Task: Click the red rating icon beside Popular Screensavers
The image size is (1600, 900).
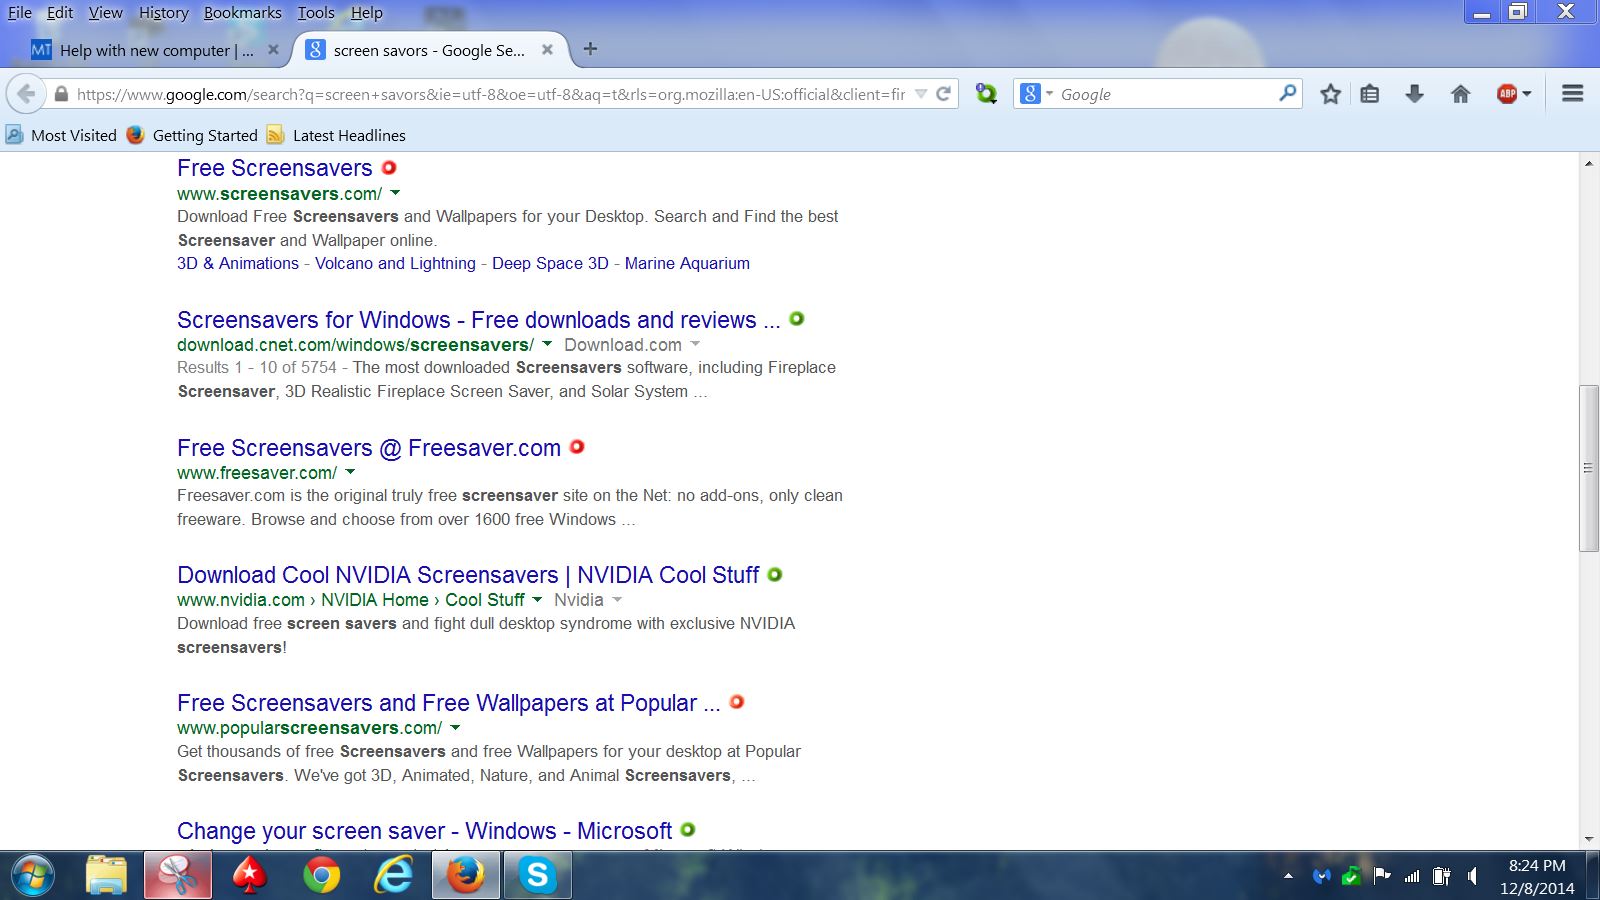Action: click(737, 702)
